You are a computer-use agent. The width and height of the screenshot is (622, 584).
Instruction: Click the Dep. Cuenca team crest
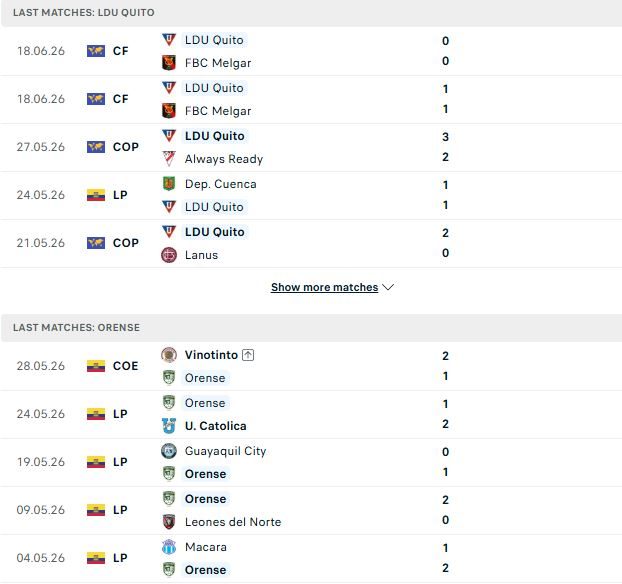(169, 184)
